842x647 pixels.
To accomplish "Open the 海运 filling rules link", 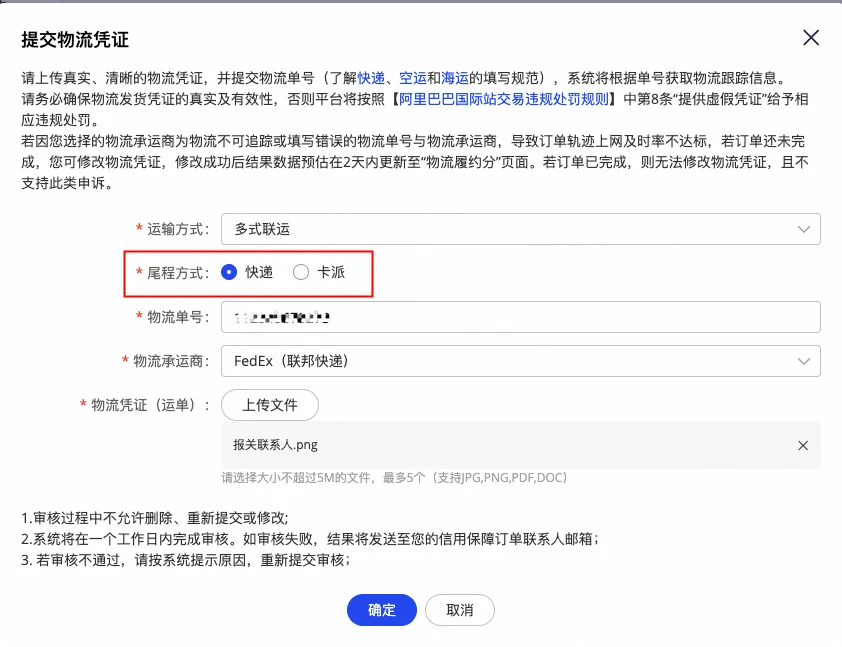I will click(455, 77).
